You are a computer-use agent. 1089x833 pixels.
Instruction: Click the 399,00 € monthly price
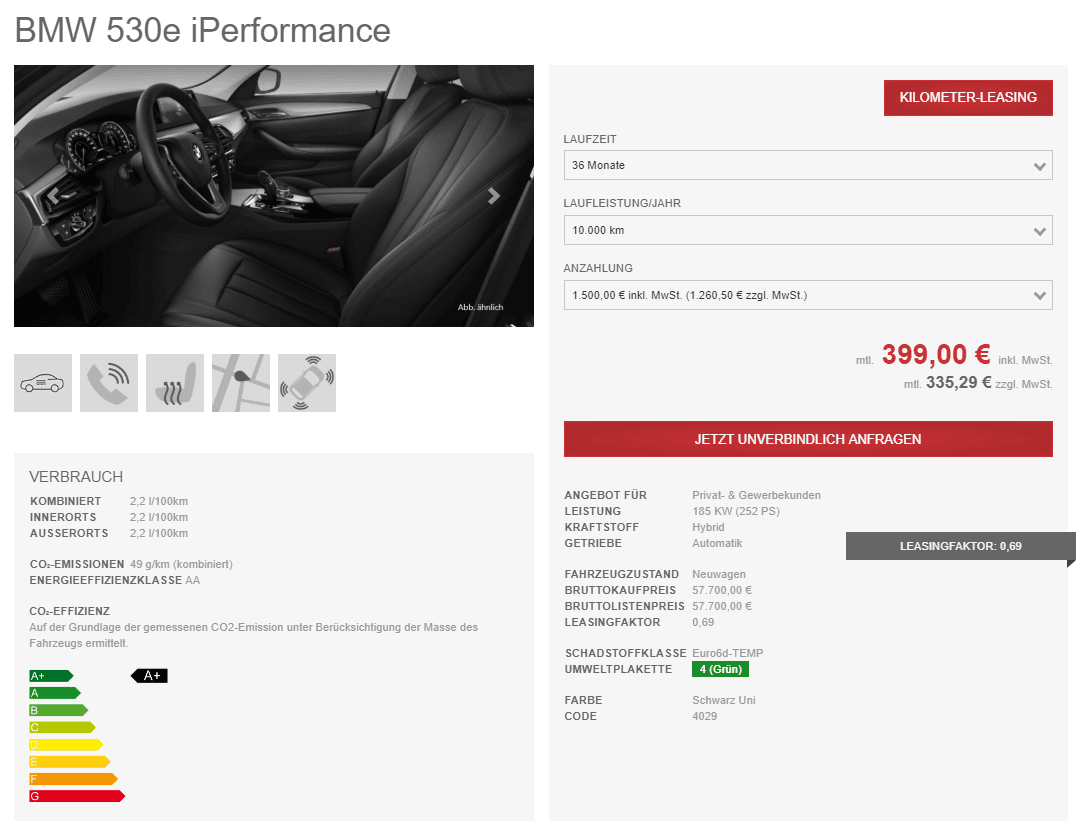(936, 354)
